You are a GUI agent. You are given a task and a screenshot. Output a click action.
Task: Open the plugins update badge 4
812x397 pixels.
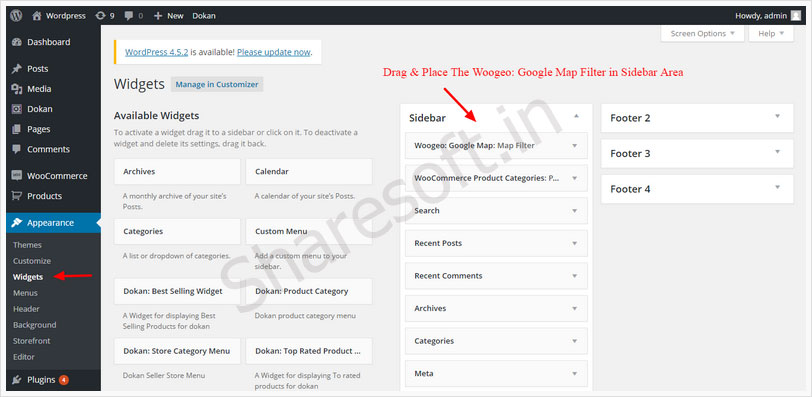coord(64,380)
